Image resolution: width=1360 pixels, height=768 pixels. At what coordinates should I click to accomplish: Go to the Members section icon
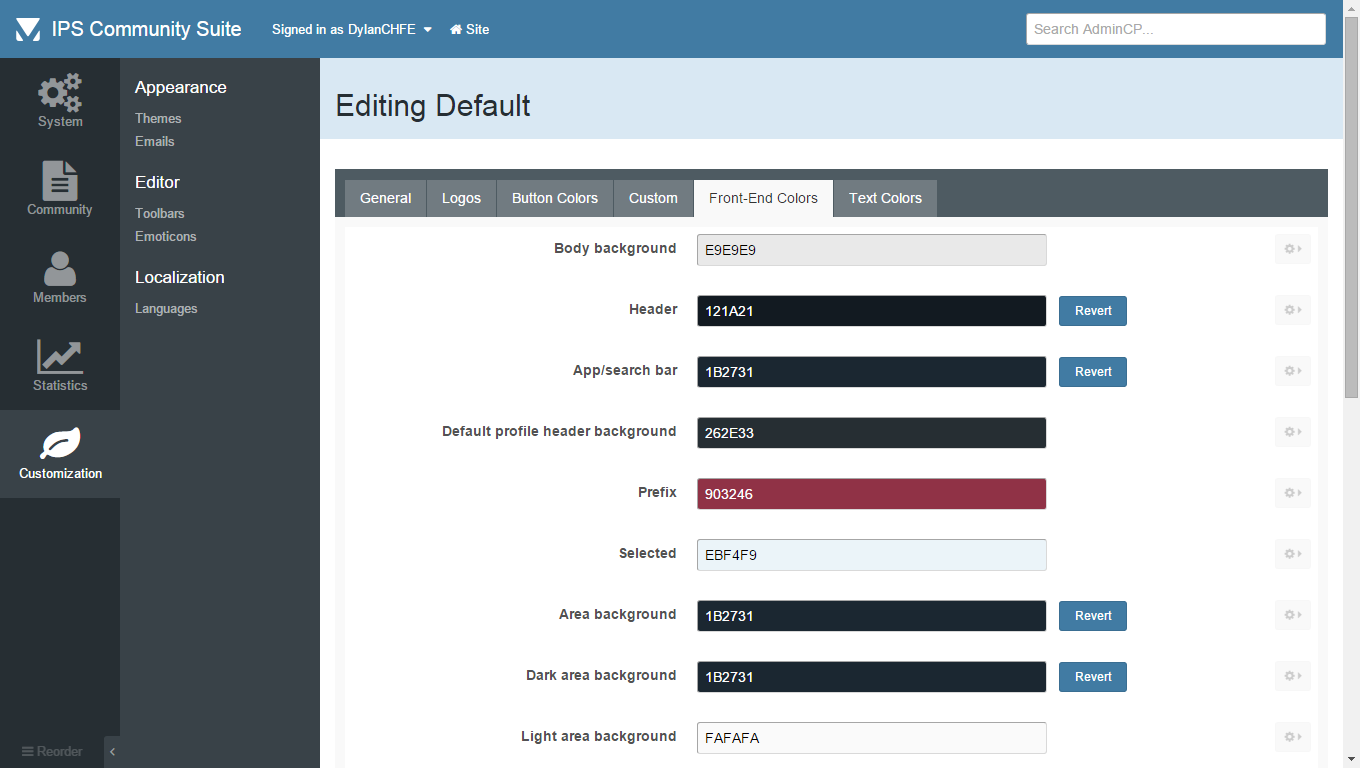pos(60,269)
